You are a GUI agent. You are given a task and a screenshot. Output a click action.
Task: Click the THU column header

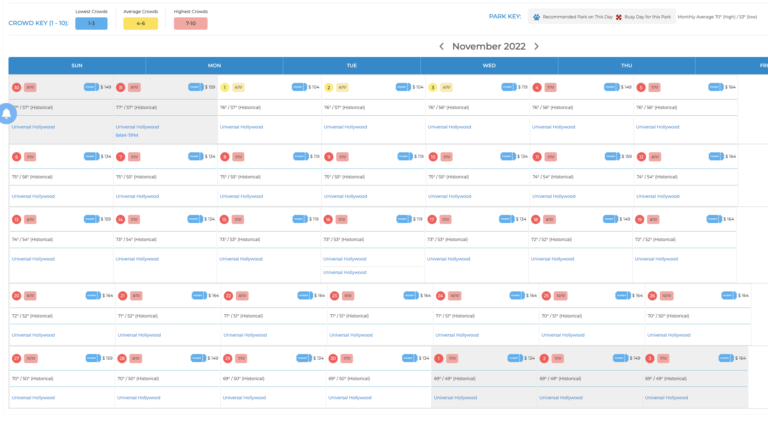pyautogui.click(x=626, y=66)
